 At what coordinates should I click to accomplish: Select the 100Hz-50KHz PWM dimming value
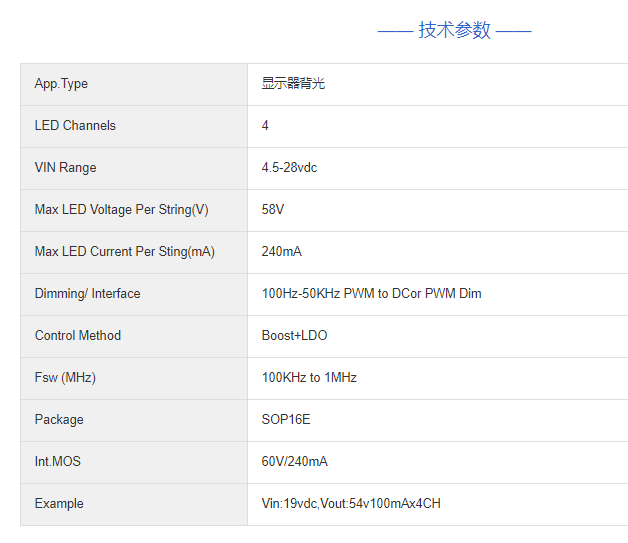click(371, 294)
